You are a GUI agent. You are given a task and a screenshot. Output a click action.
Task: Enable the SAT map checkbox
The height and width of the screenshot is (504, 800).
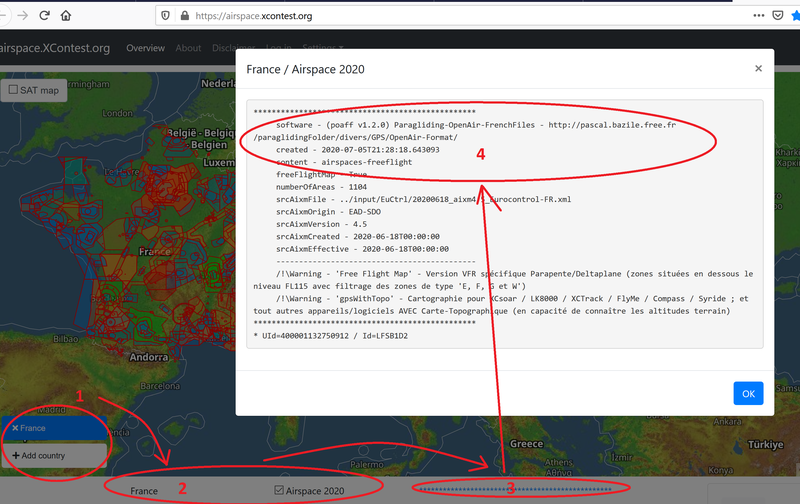pos(13,89)
